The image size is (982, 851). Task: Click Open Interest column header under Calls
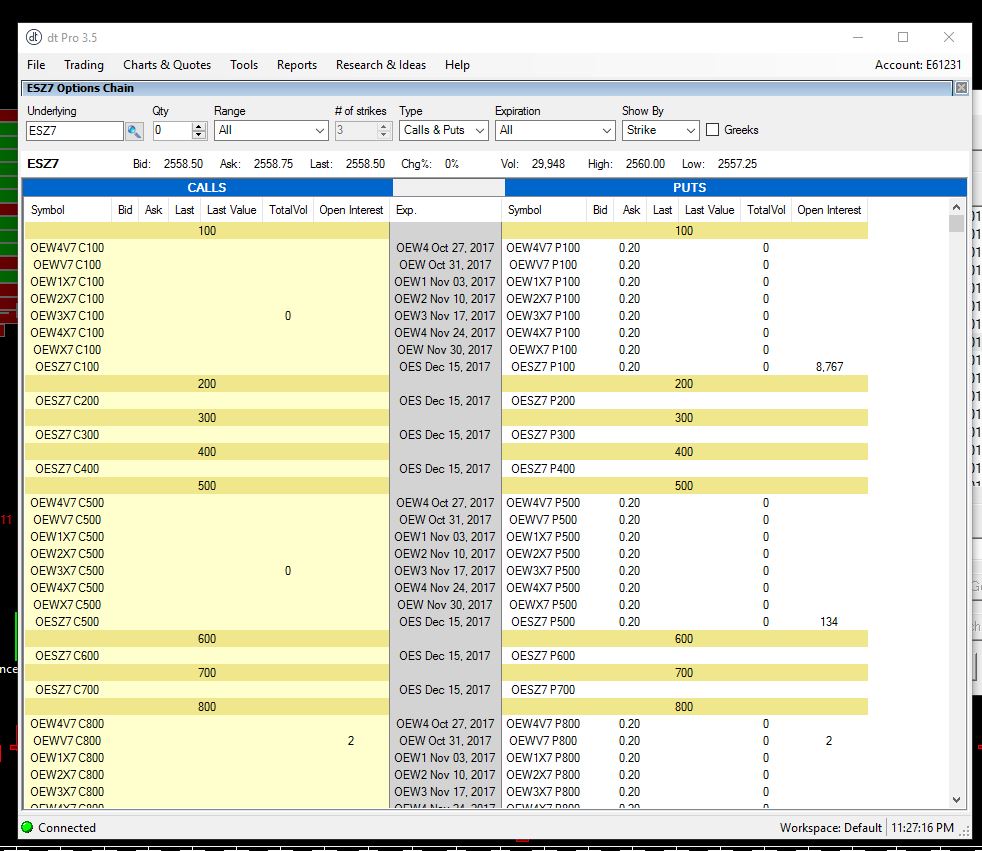click(x=351, y=210)
